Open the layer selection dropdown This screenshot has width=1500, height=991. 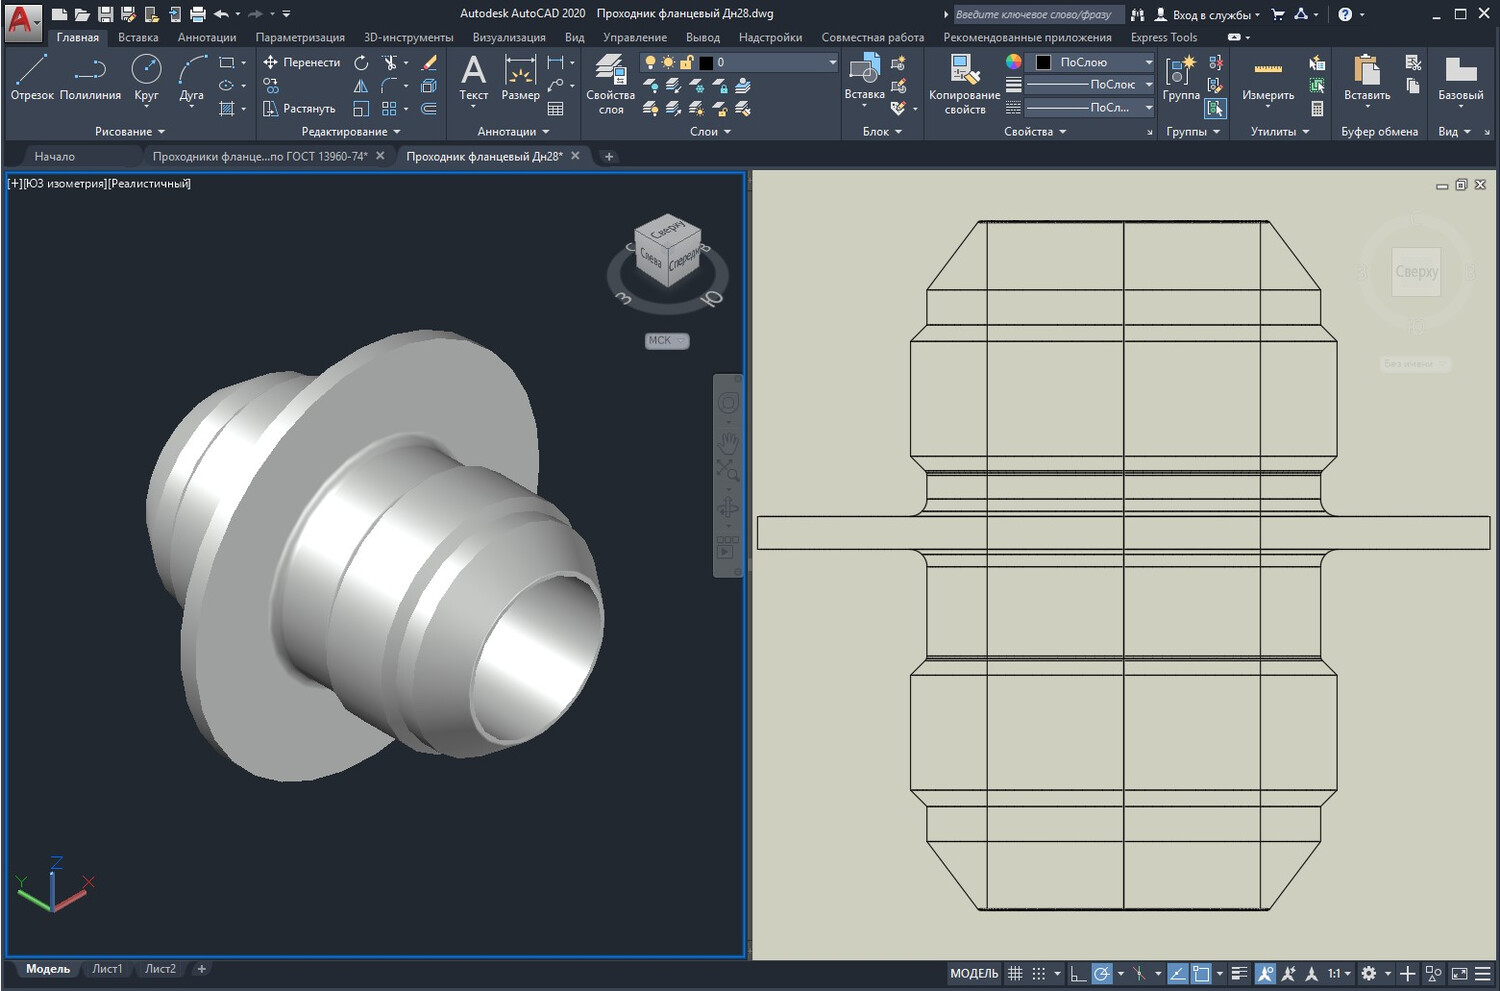coord(739,62)
